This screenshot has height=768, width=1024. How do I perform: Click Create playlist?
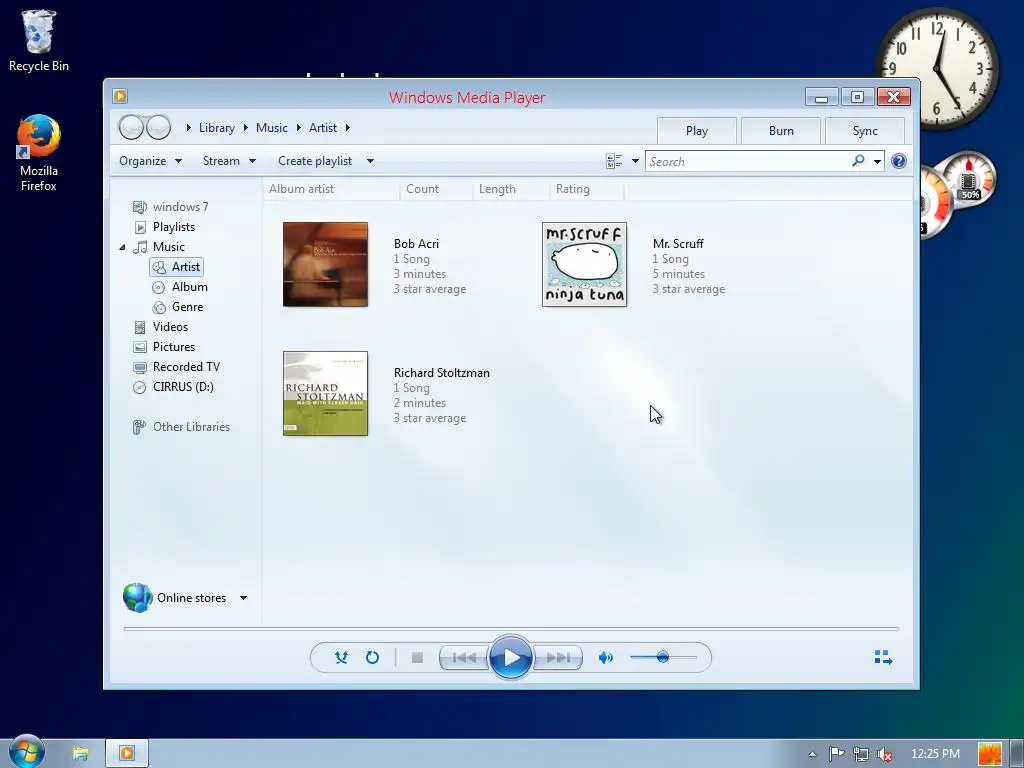[x=315, y=161]
